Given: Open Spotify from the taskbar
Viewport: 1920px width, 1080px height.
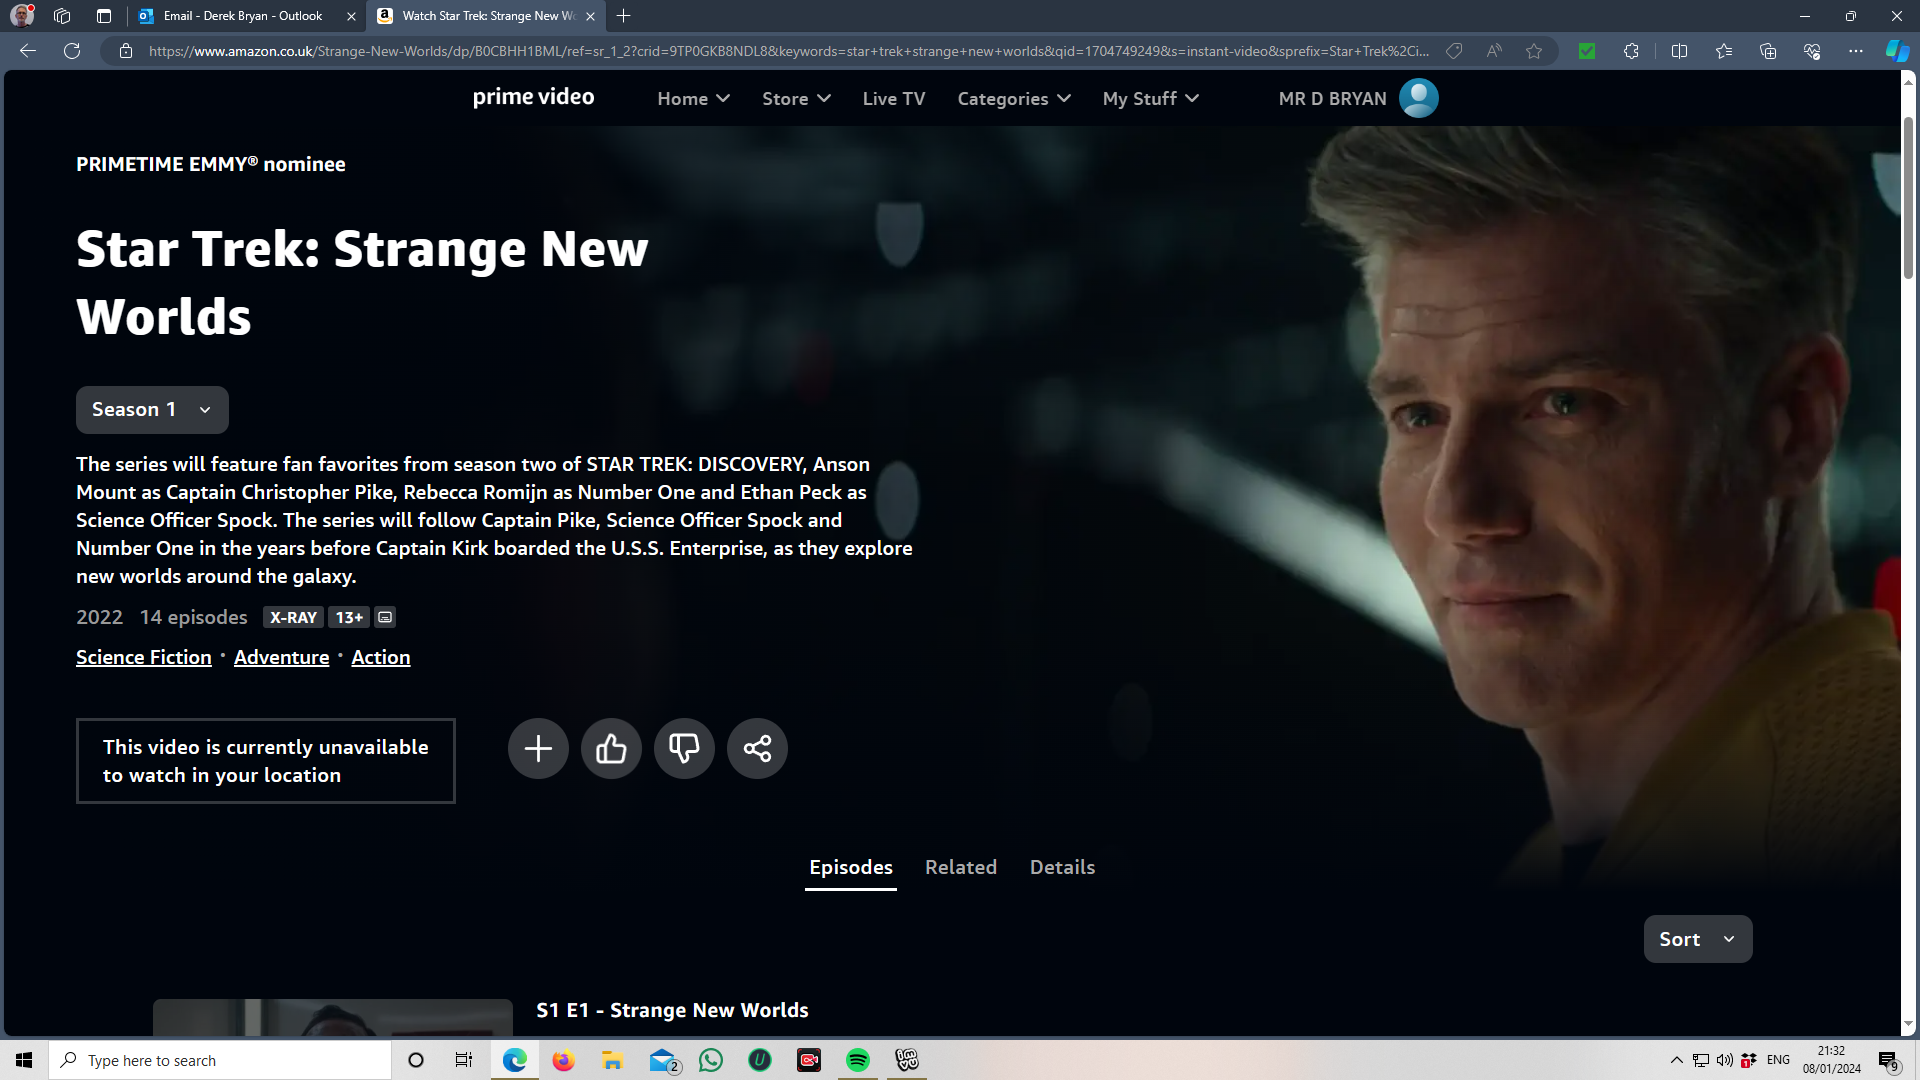Looking at the screenshot, I should coord(857,1060).
